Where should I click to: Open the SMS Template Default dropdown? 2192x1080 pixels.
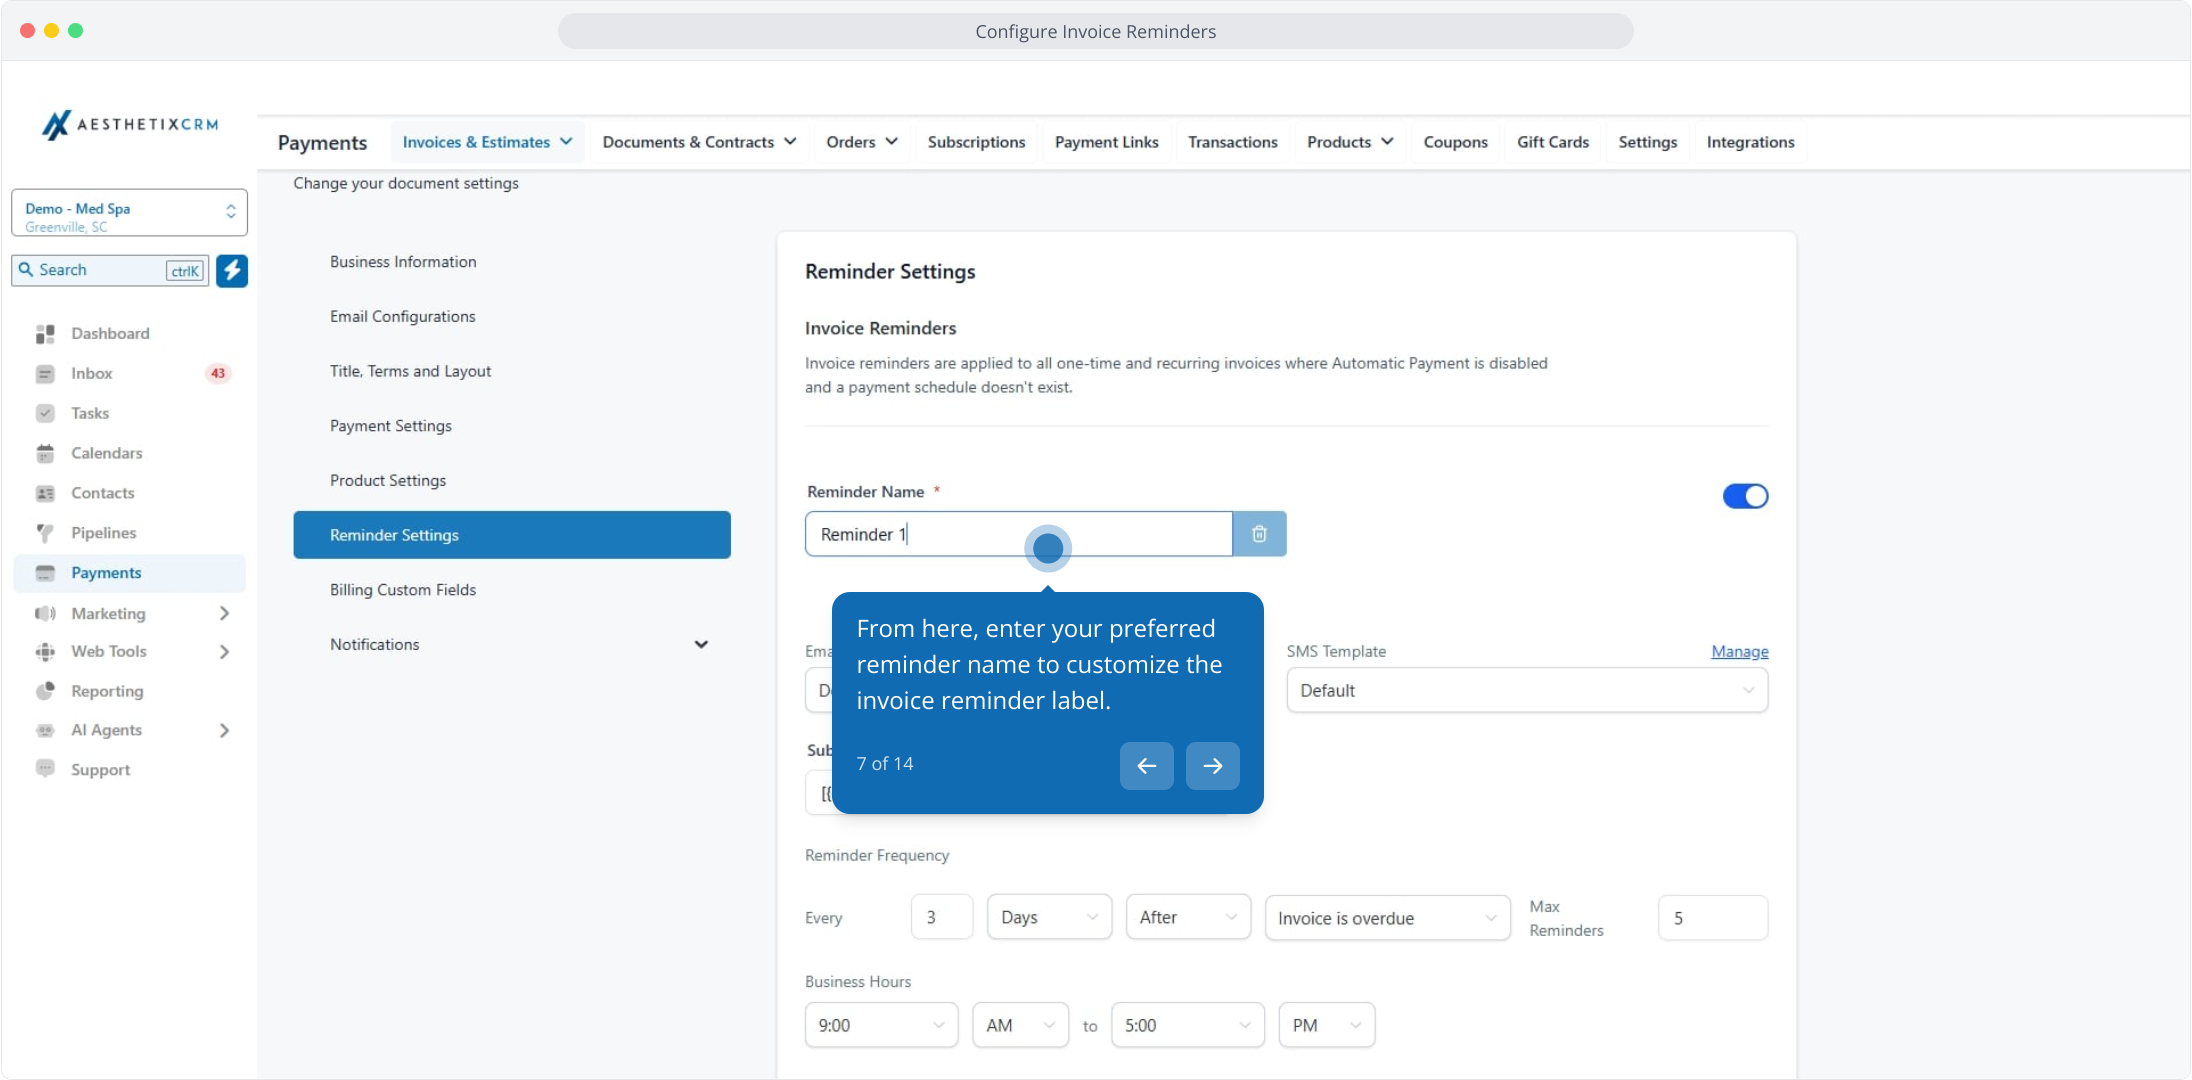(x=1526, y=691)
